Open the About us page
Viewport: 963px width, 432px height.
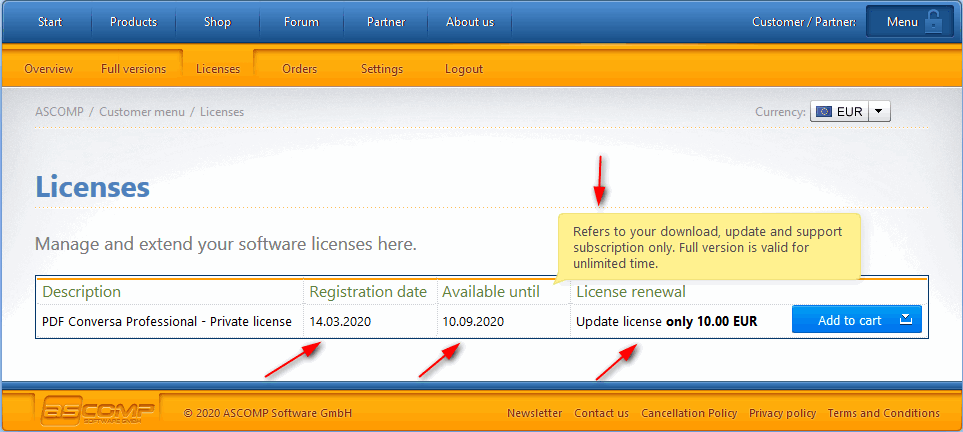coord(470,22)
